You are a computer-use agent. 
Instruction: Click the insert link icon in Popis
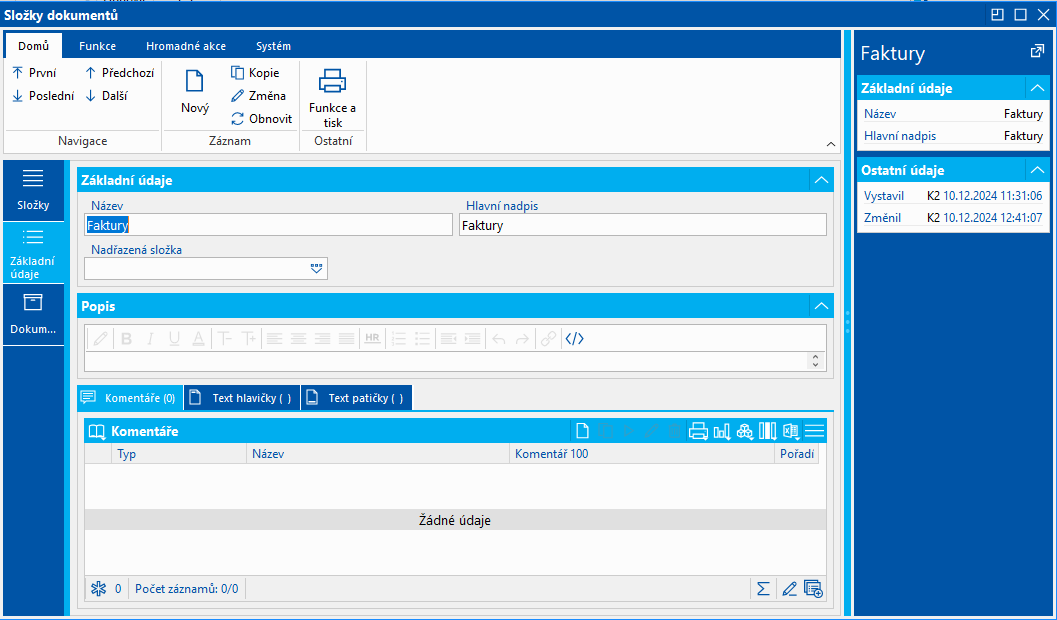[x=549, y=339]
